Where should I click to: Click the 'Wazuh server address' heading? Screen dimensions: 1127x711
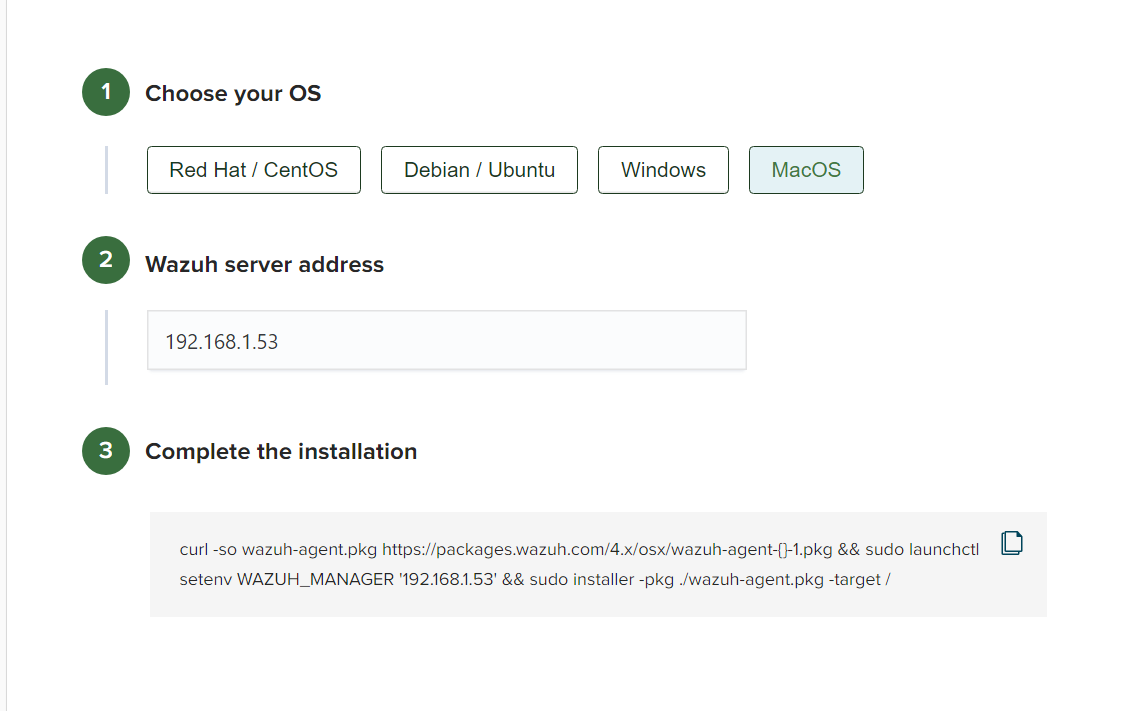click(264, 264)
